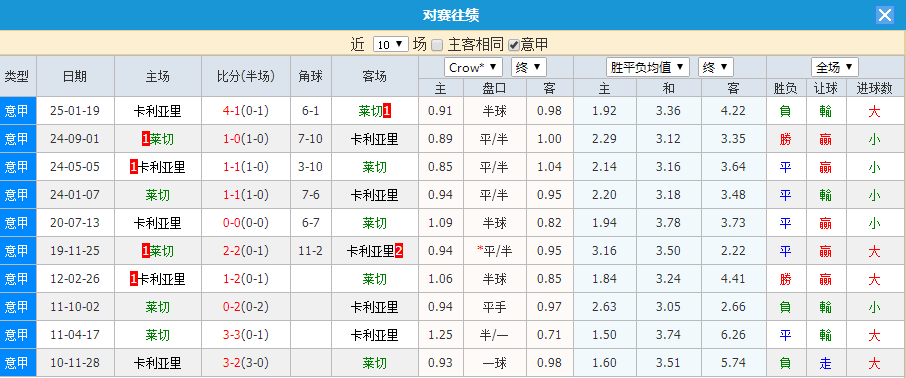Click the 进球数 column header

click(x=875, y=88)
